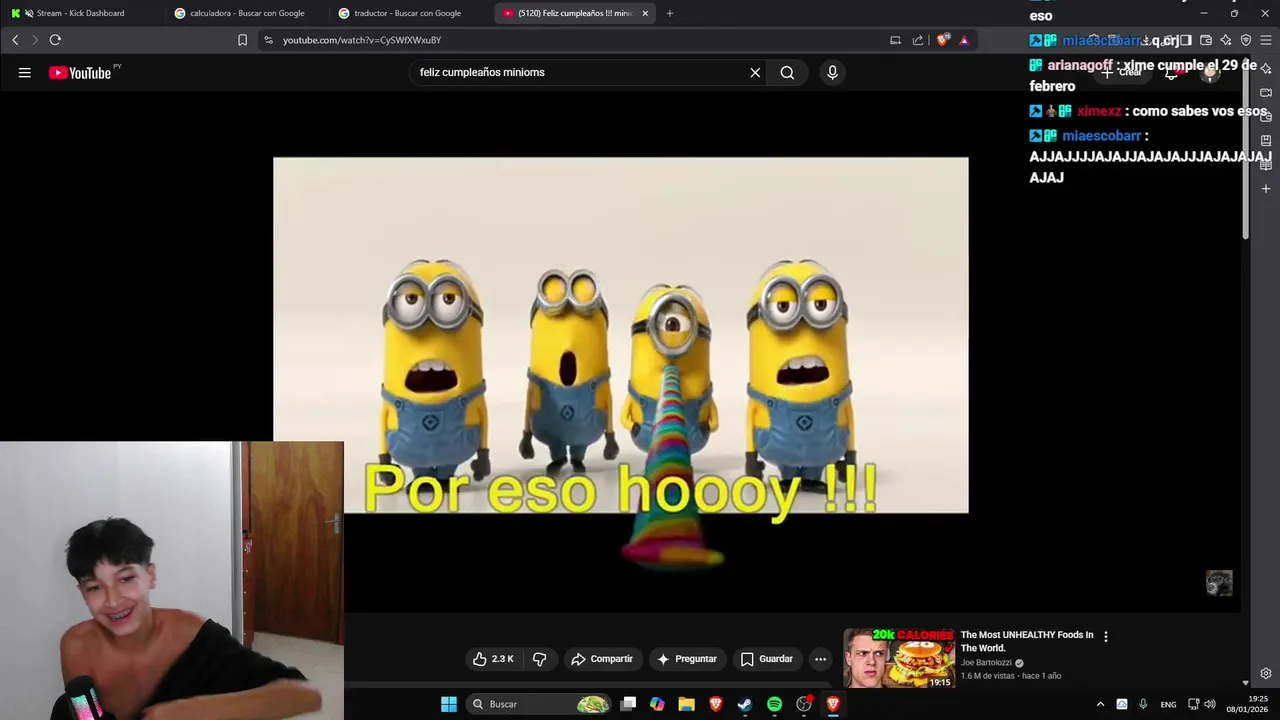Open the three-dot more actions menu

(820, 659)
